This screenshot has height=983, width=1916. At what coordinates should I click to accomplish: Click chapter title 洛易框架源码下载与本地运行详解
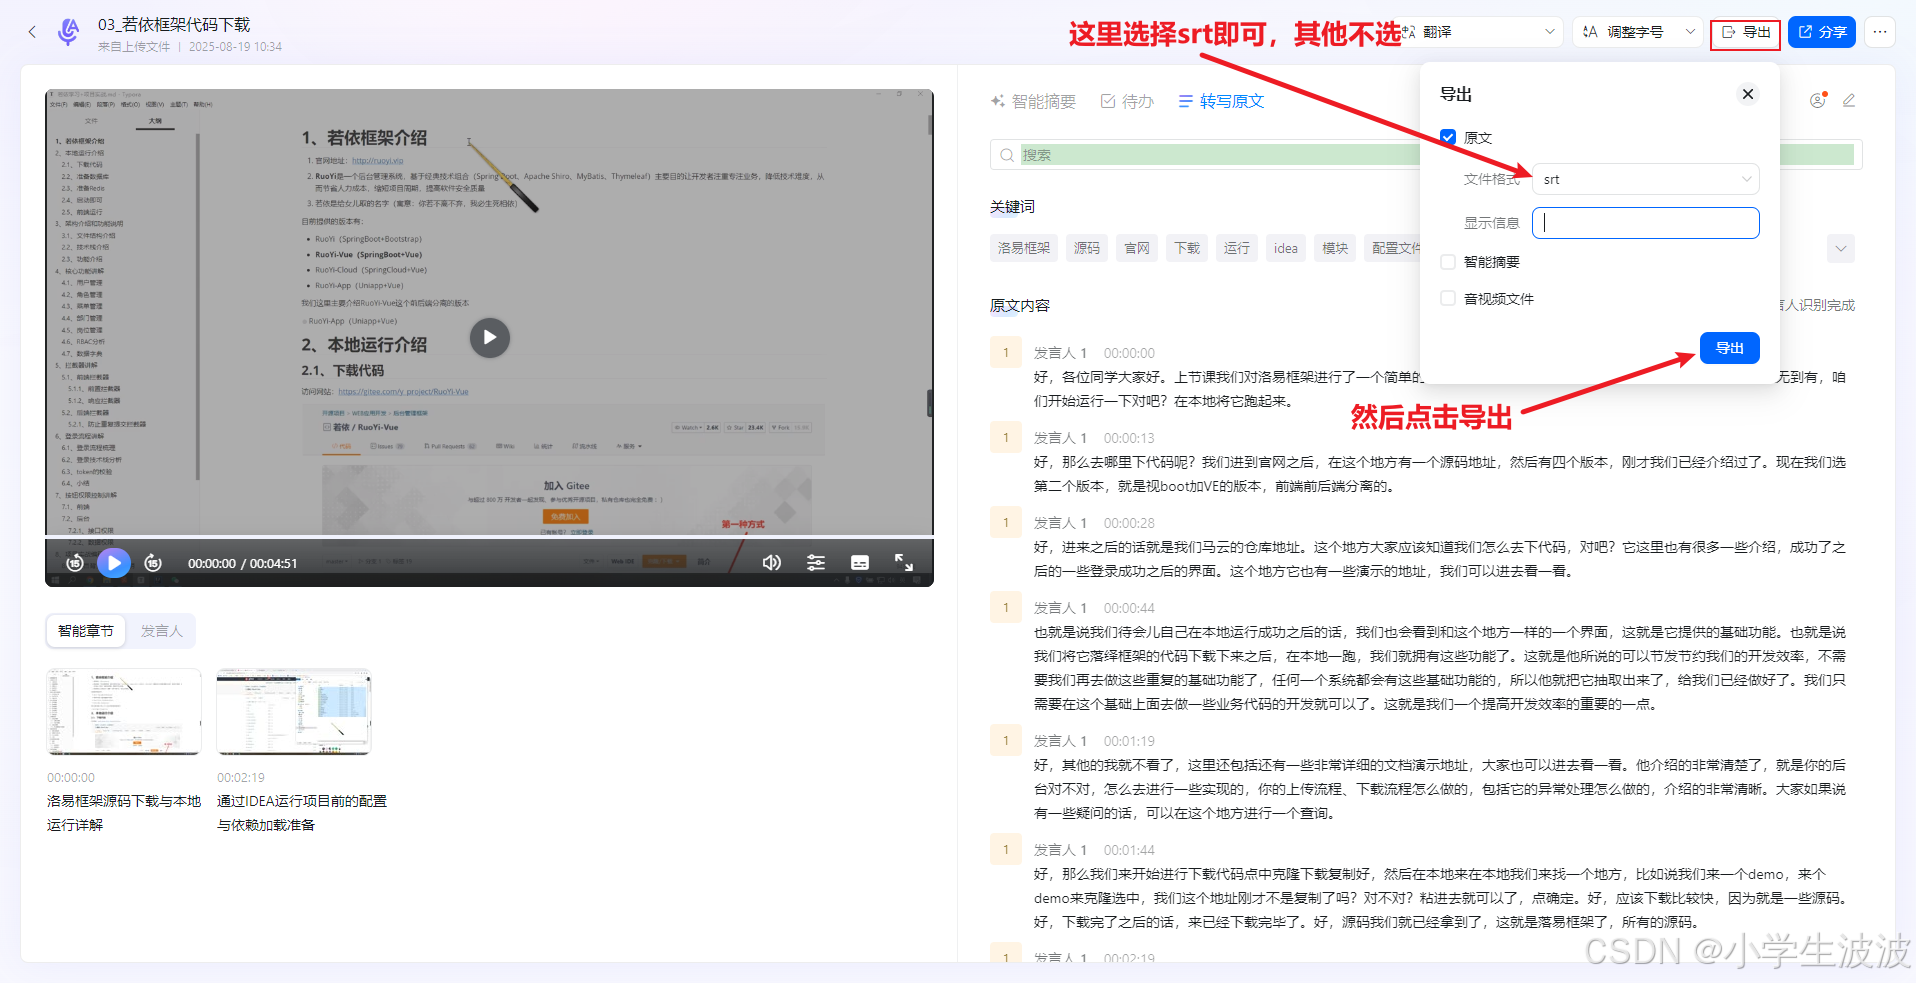pyautogui.click(x=124, y=813)
